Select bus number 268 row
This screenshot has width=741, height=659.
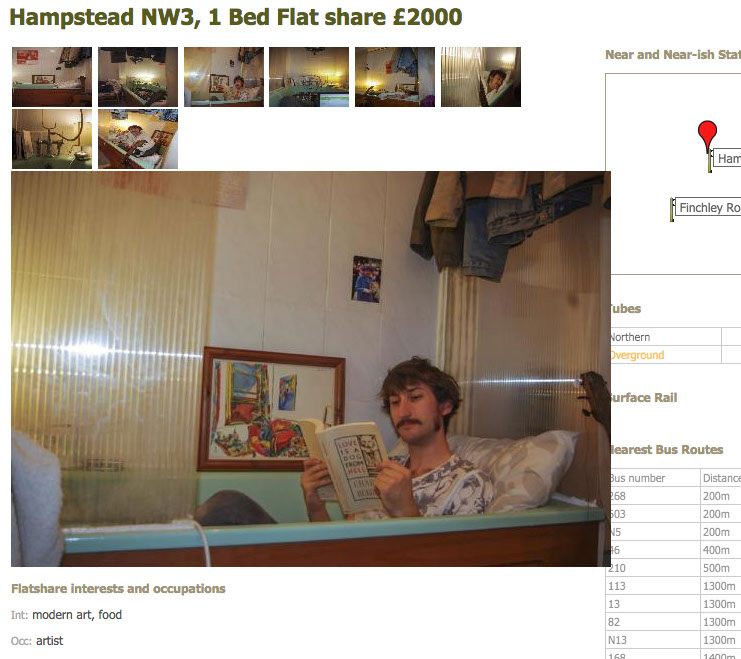pos(673,496)
